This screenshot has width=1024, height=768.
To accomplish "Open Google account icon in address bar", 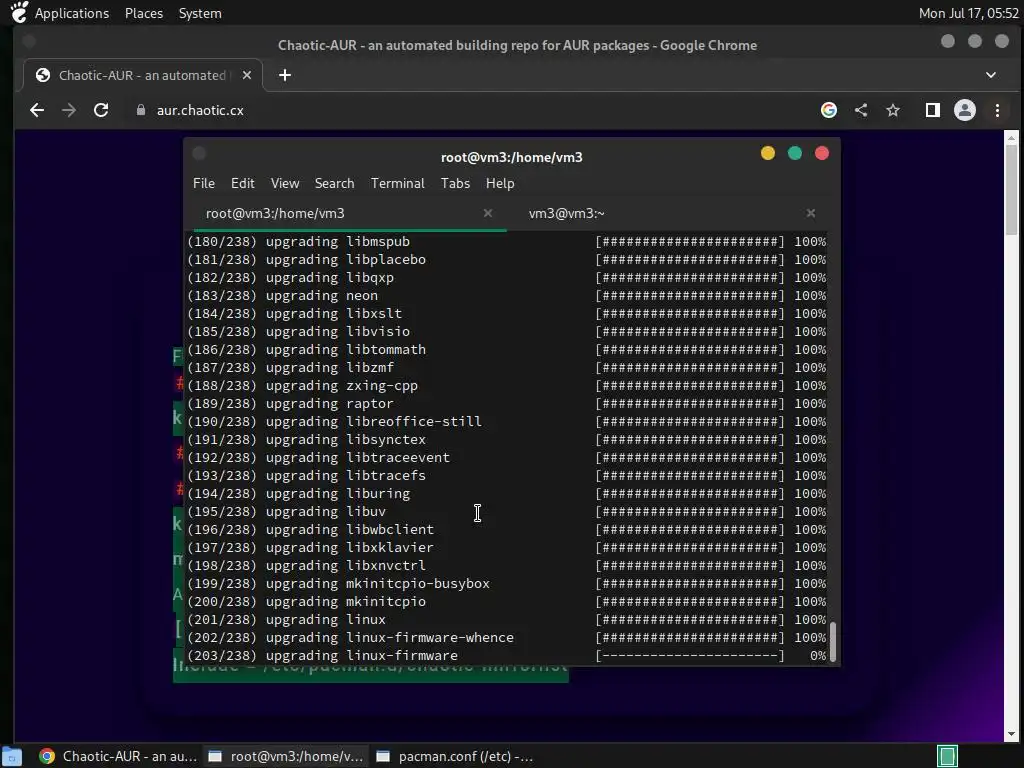I will (x=829, y=110).
